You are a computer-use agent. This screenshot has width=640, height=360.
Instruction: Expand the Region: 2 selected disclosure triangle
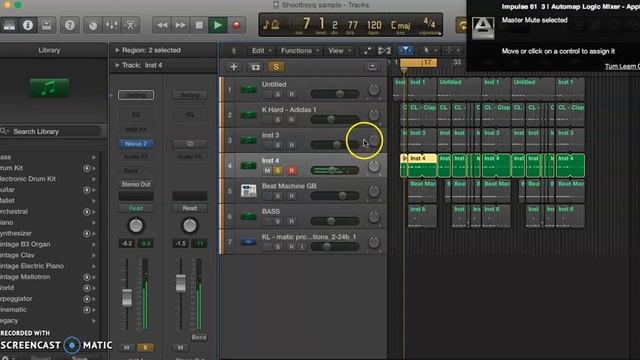(x=117, y=50)
